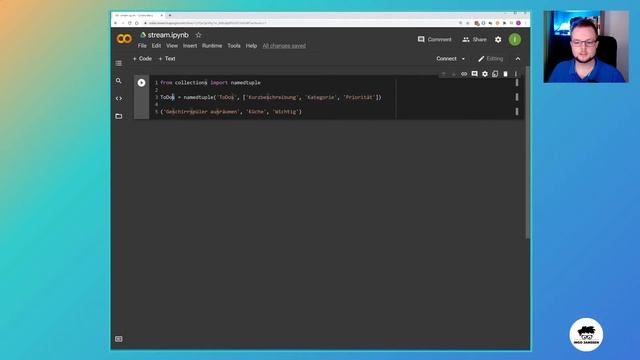Reload the browser page

[130, 23]
